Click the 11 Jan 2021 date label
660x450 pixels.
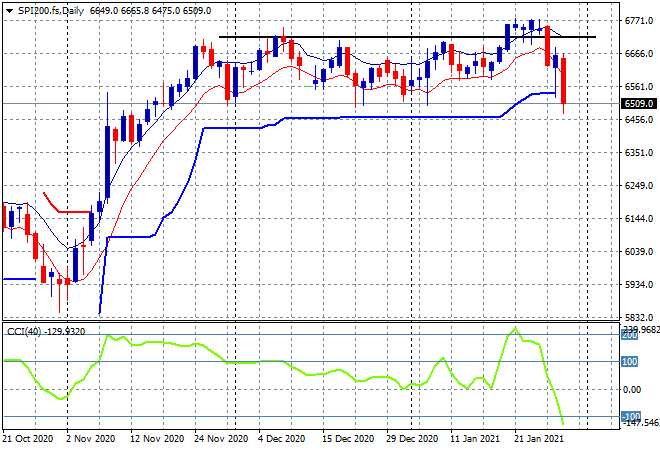[475, 439]
